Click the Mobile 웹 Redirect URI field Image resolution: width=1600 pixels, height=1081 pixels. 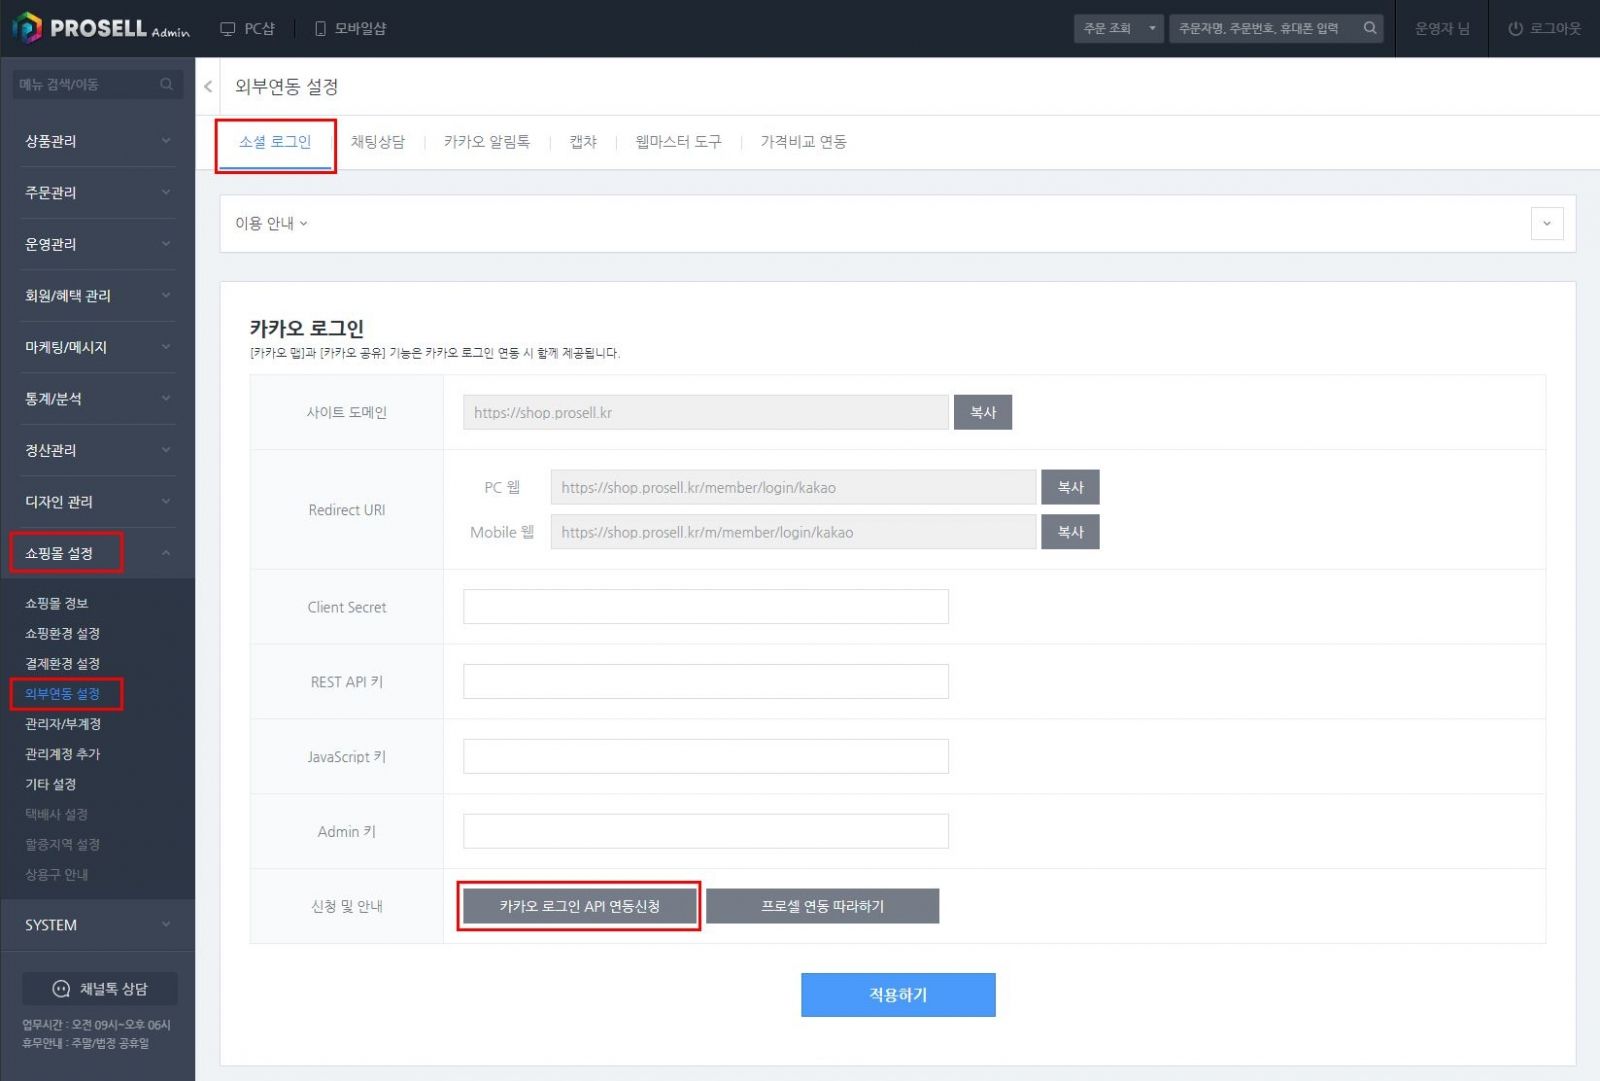click(x=793, y=532)
